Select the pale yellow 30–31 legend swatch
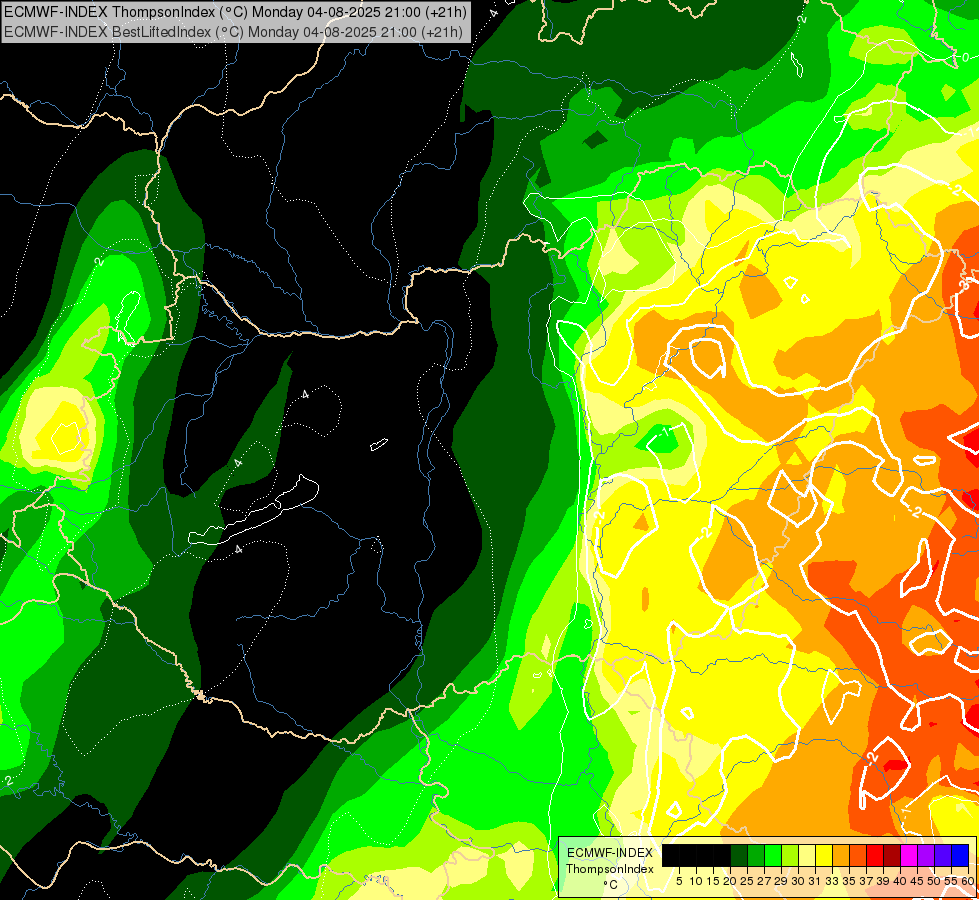 point(807,855)
